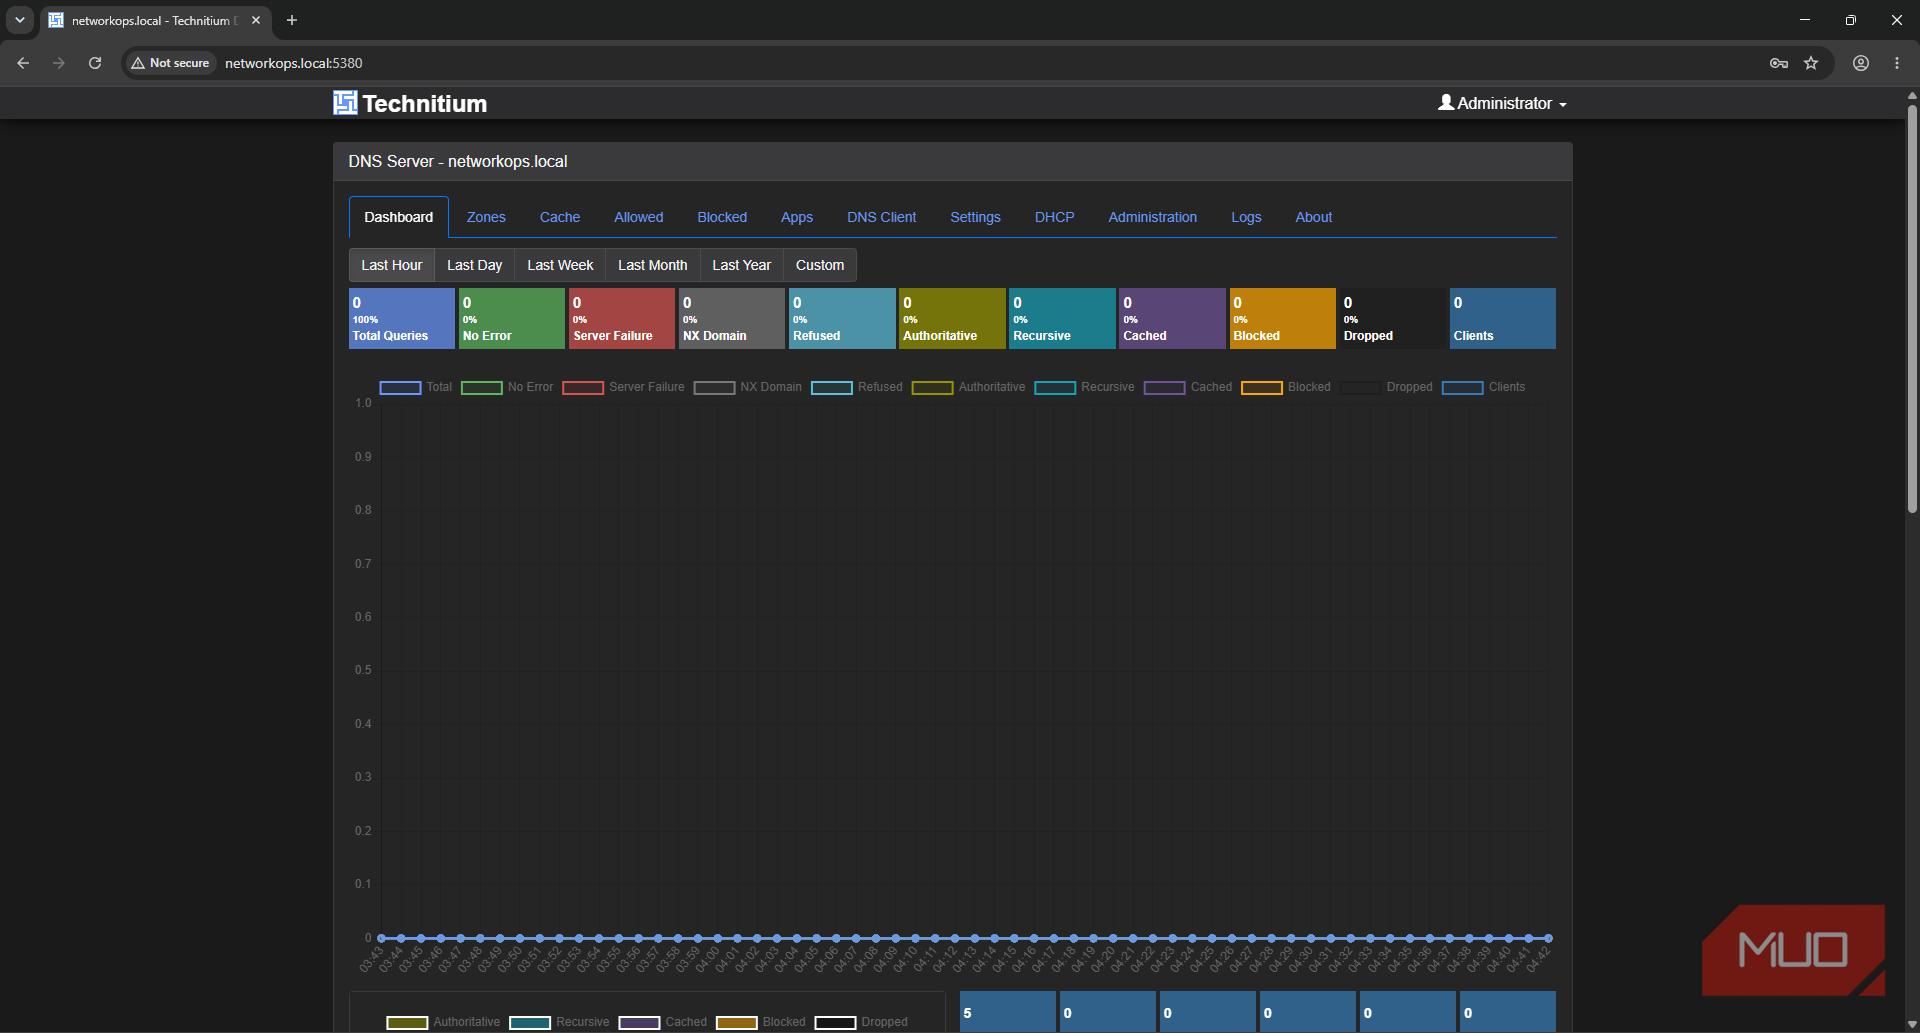Toggle the Refused legend series

(x=857, y=387)
